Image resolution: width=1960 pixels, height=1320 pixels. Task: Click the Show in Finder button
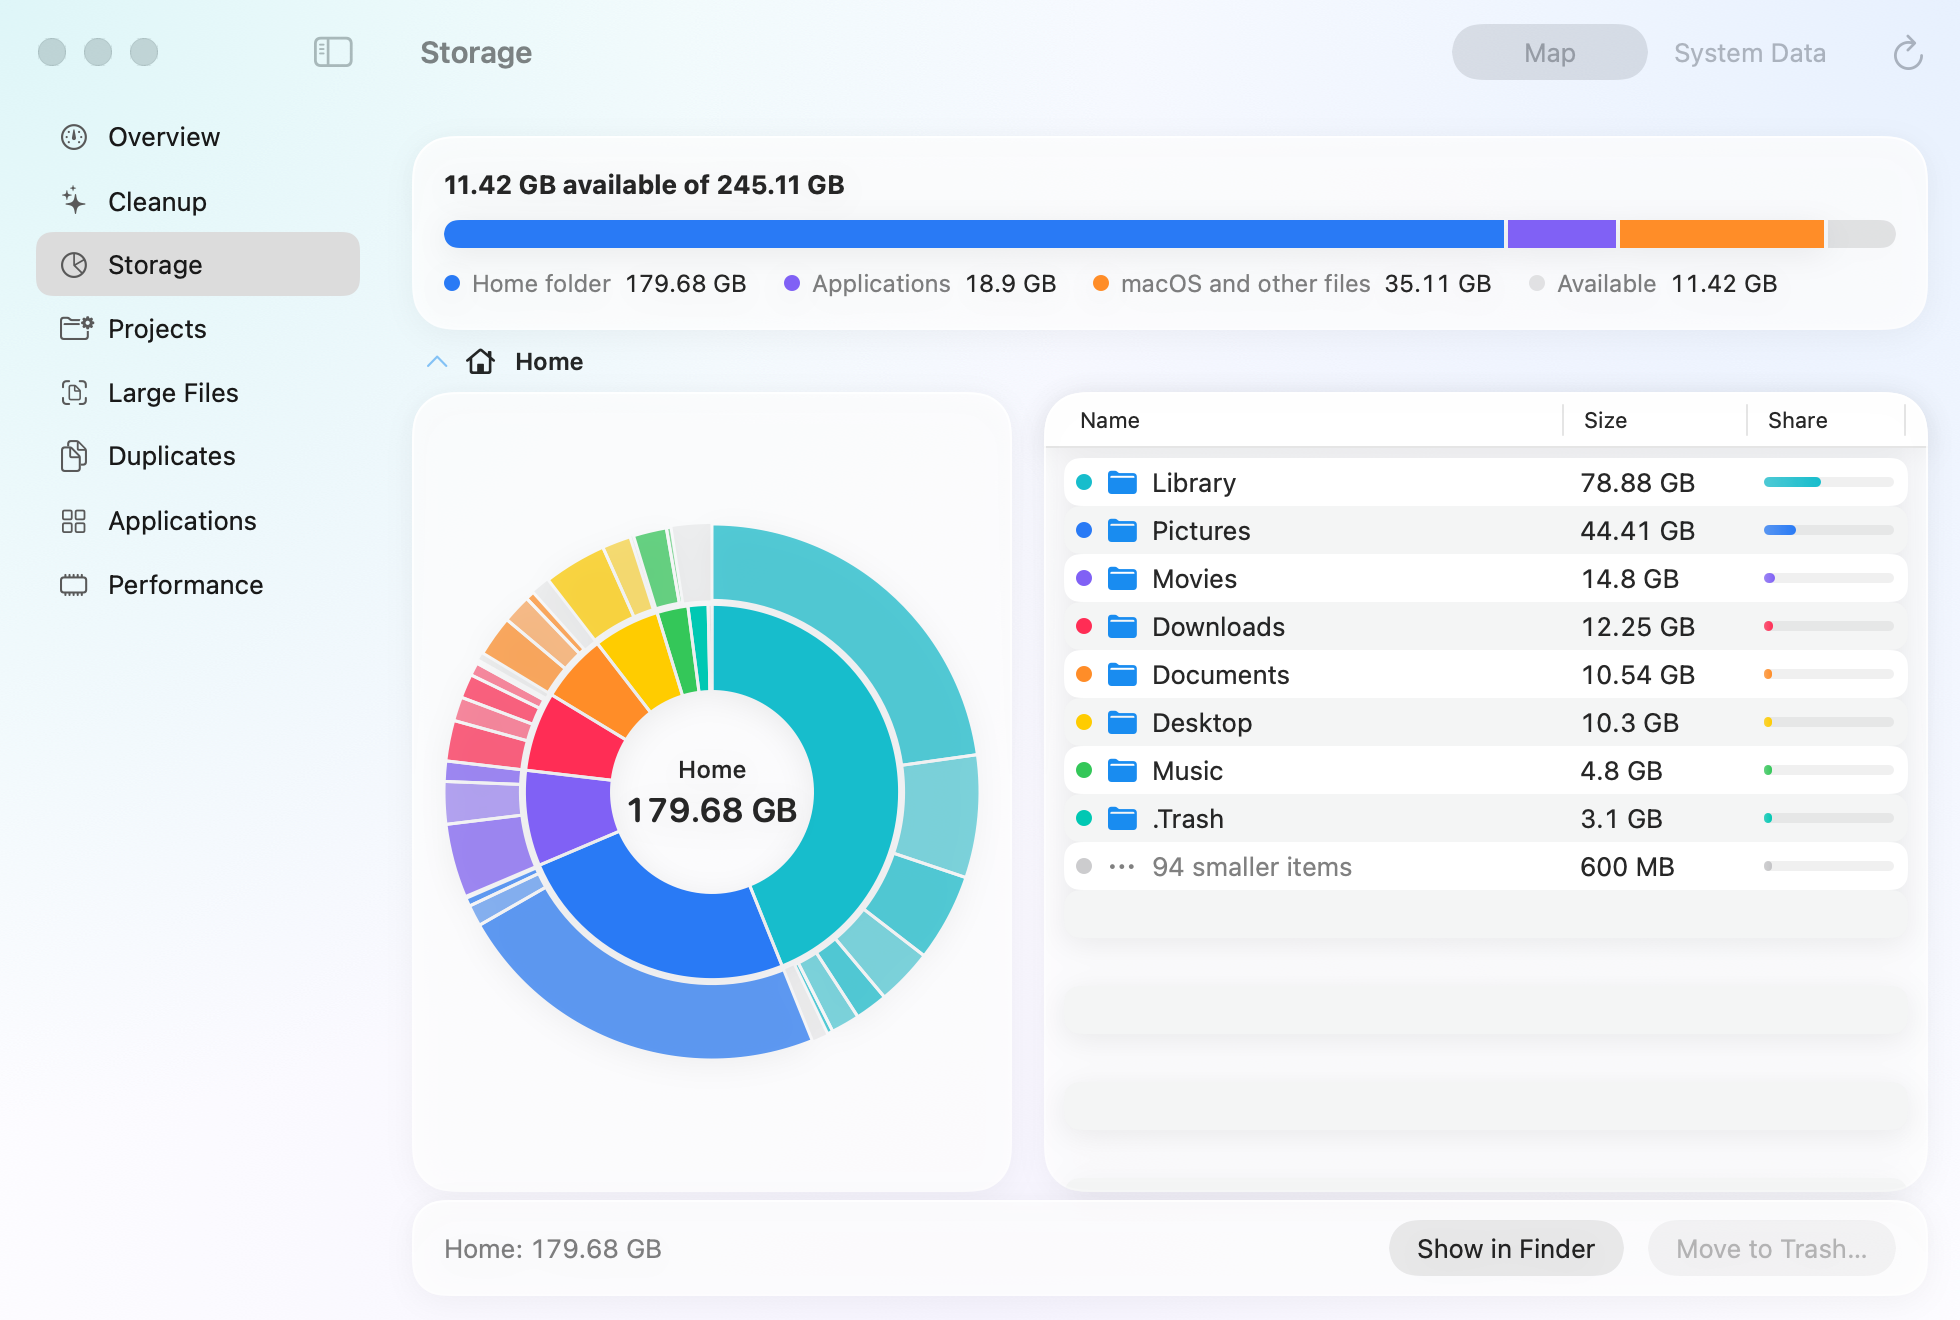(1506, 1248)
